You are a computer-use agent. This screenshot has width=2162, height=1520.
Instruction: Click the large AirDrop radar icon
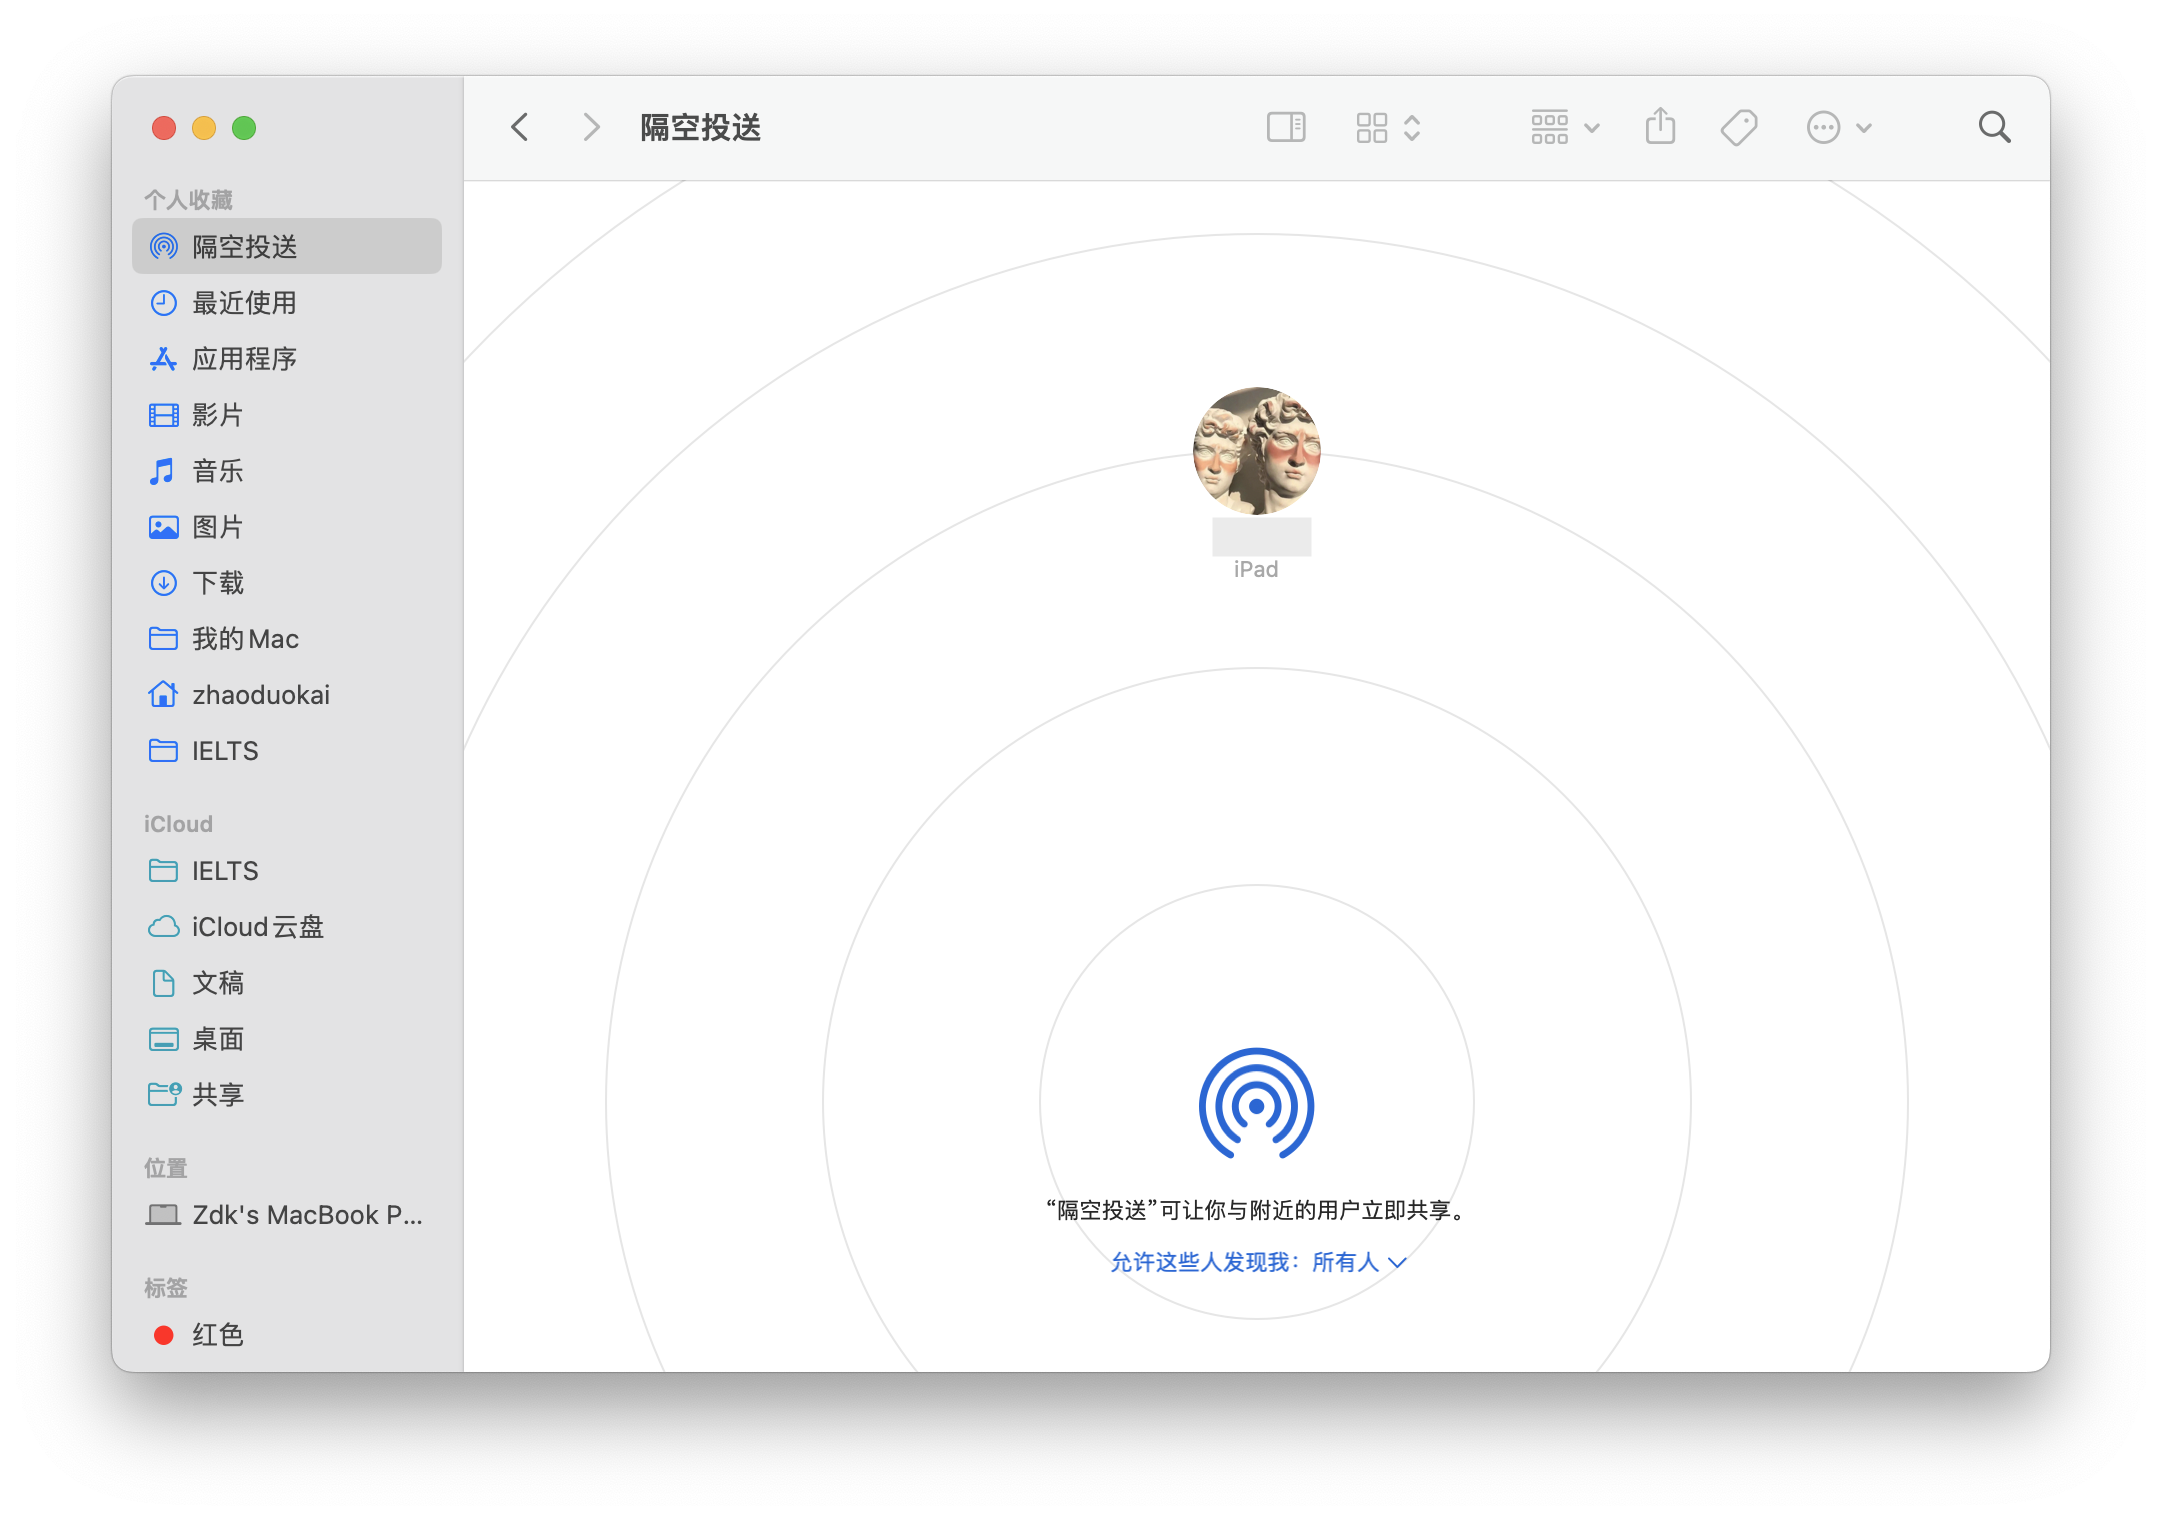(x=1256, y=1104)
